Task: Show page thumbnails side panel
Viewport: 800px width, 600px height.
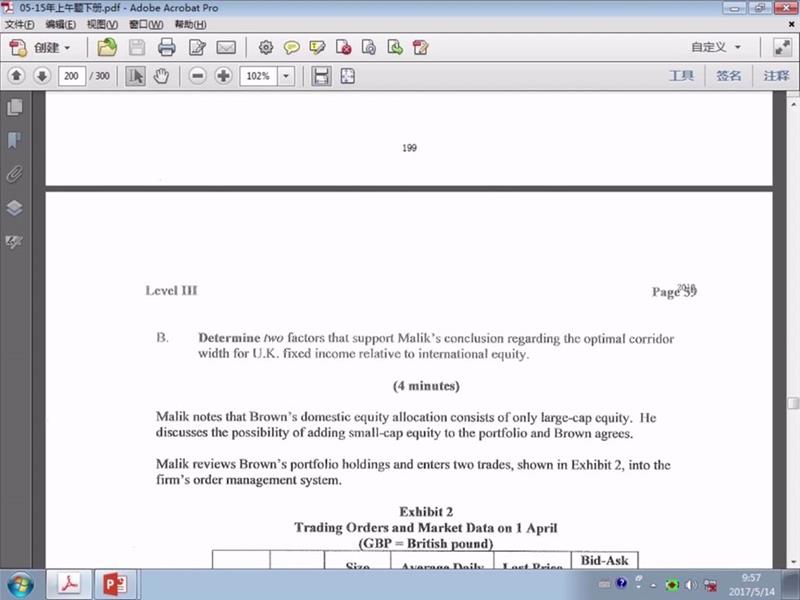Action: (x=15, y=107)
